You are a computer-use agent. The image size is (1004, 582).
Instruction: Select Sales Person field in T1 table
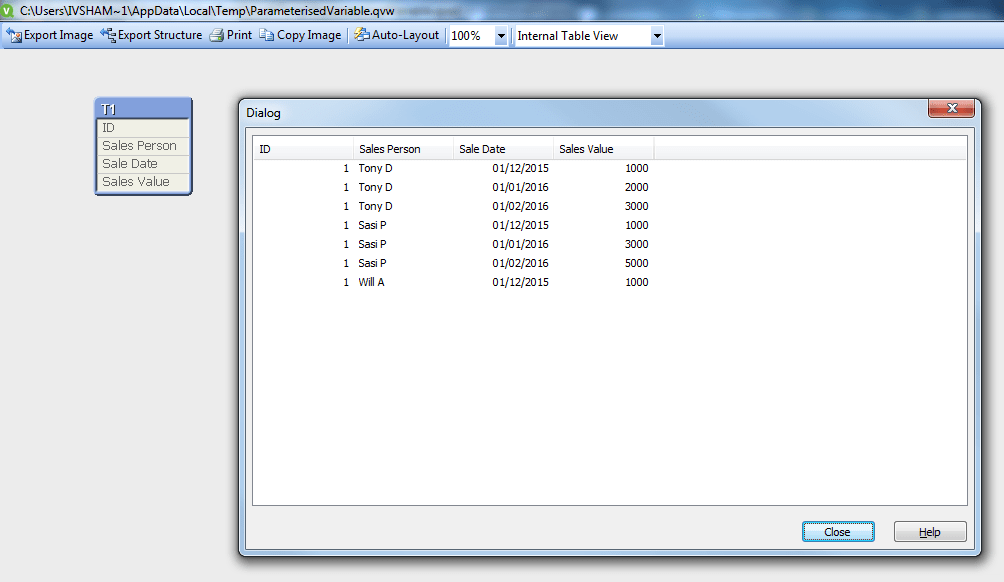click(143, 146)
